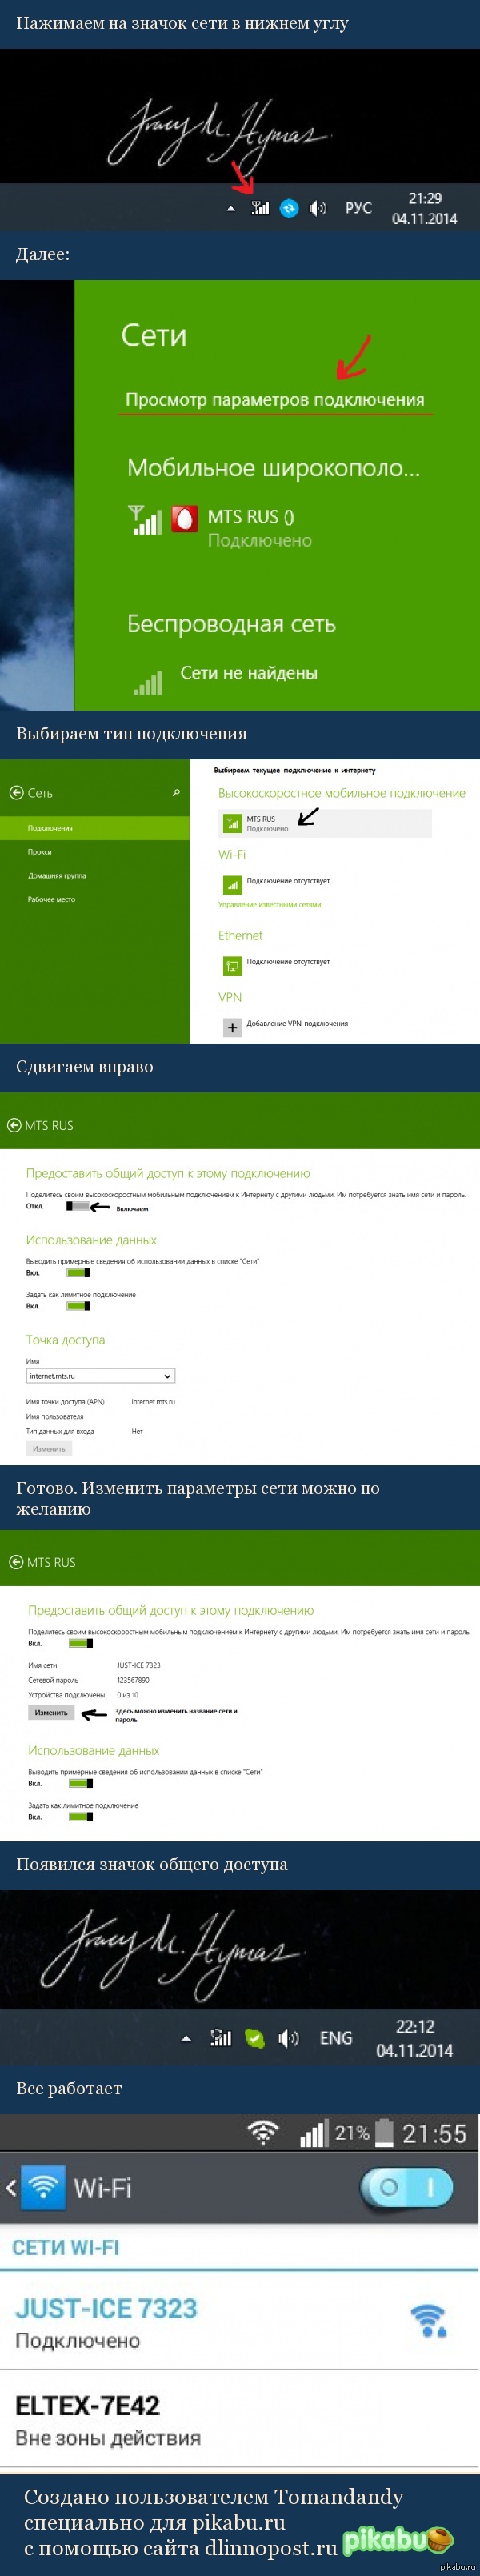Image resolution: width=480 pixels, height=2576 pixels.
Task: Click pikabu logo at the bottom
Action: (x=398, y=2539)
